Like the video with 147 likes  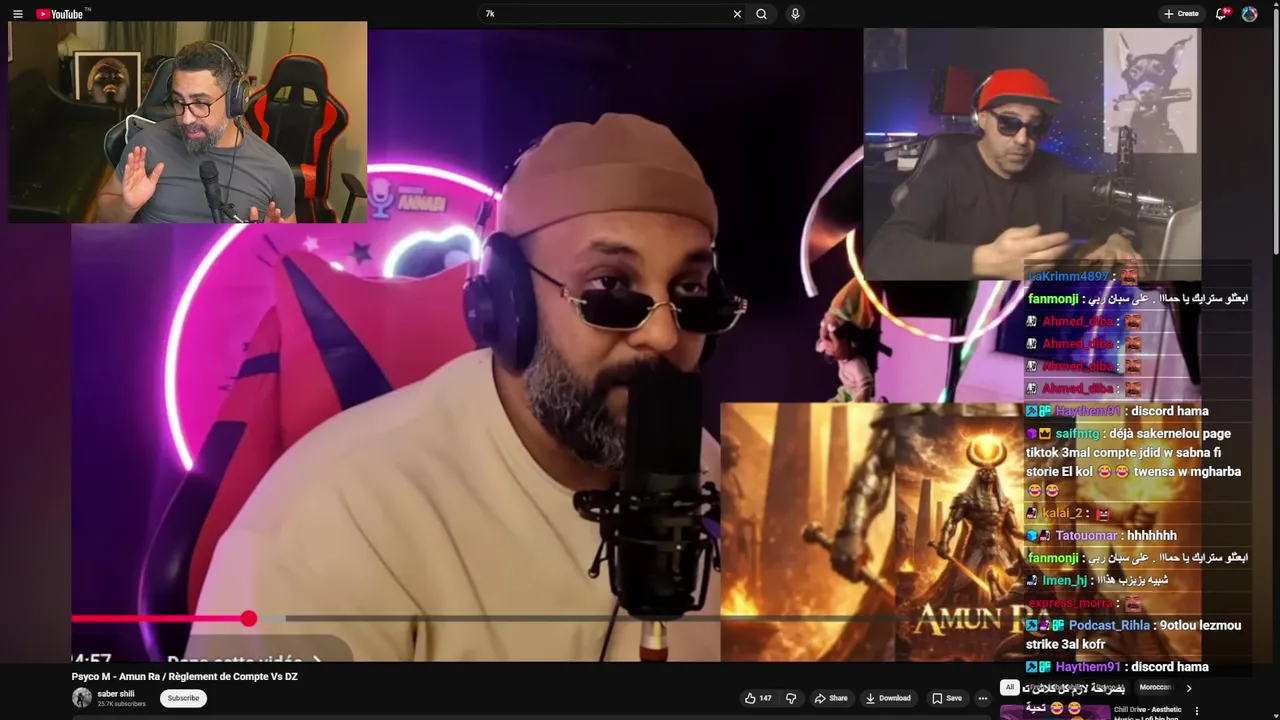coord(758,698)
